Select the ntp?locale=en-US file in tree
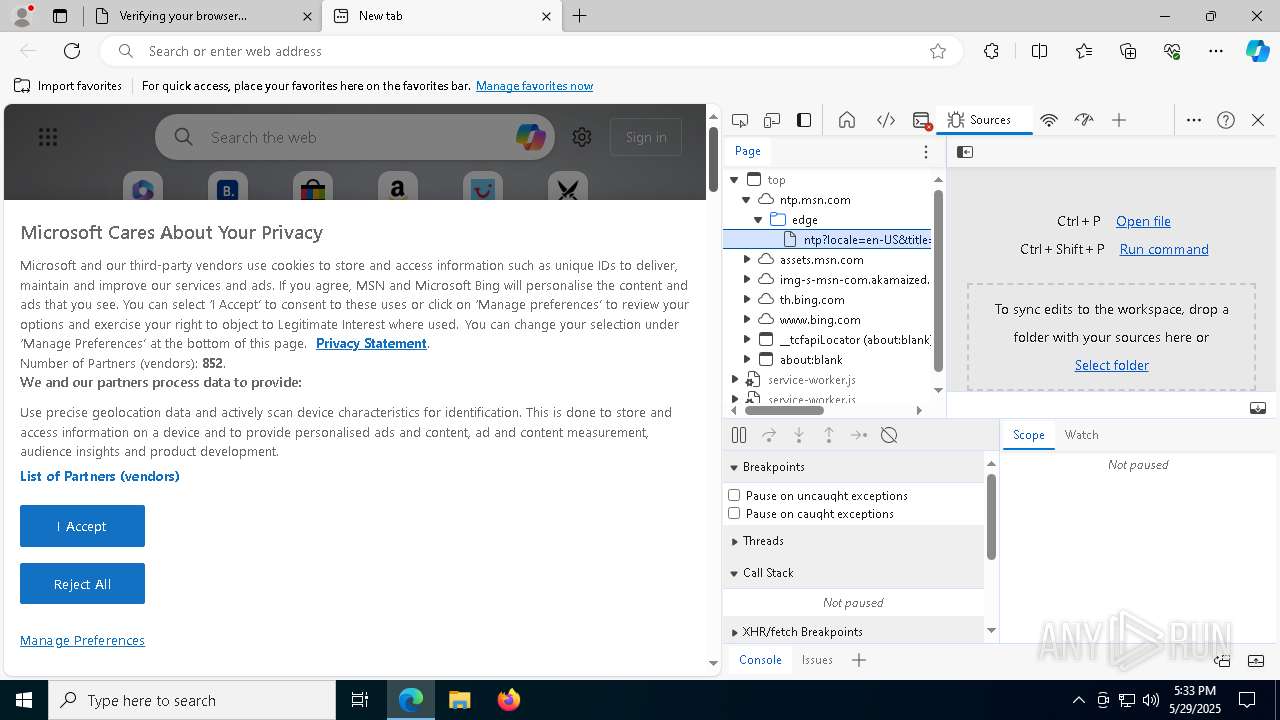 click(827, 240)
